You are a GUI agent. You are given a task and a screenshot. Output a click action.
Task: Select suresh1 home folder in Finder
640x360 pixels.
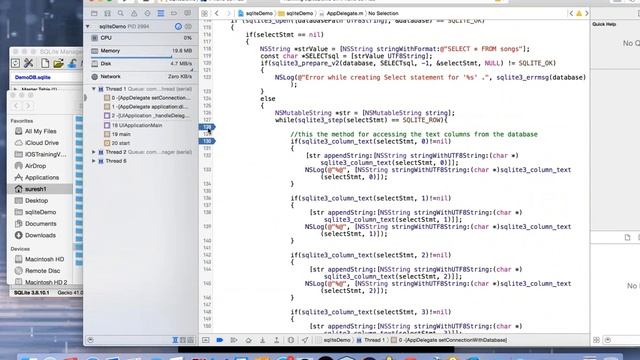click(x=40, y=189)
